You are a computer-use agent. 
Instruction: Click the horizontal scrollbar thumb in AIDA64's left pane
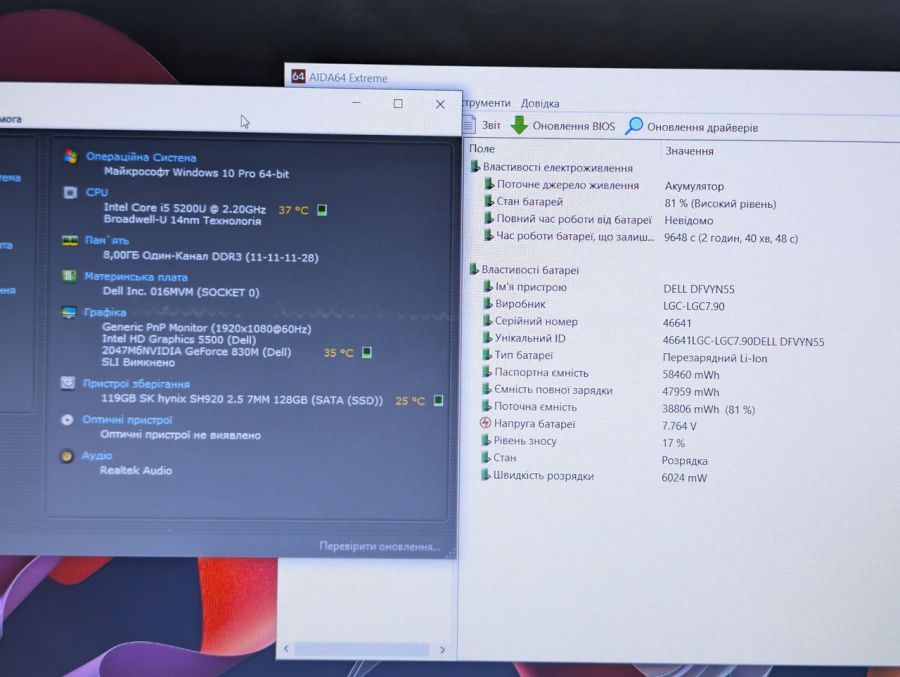coord(362,649)
